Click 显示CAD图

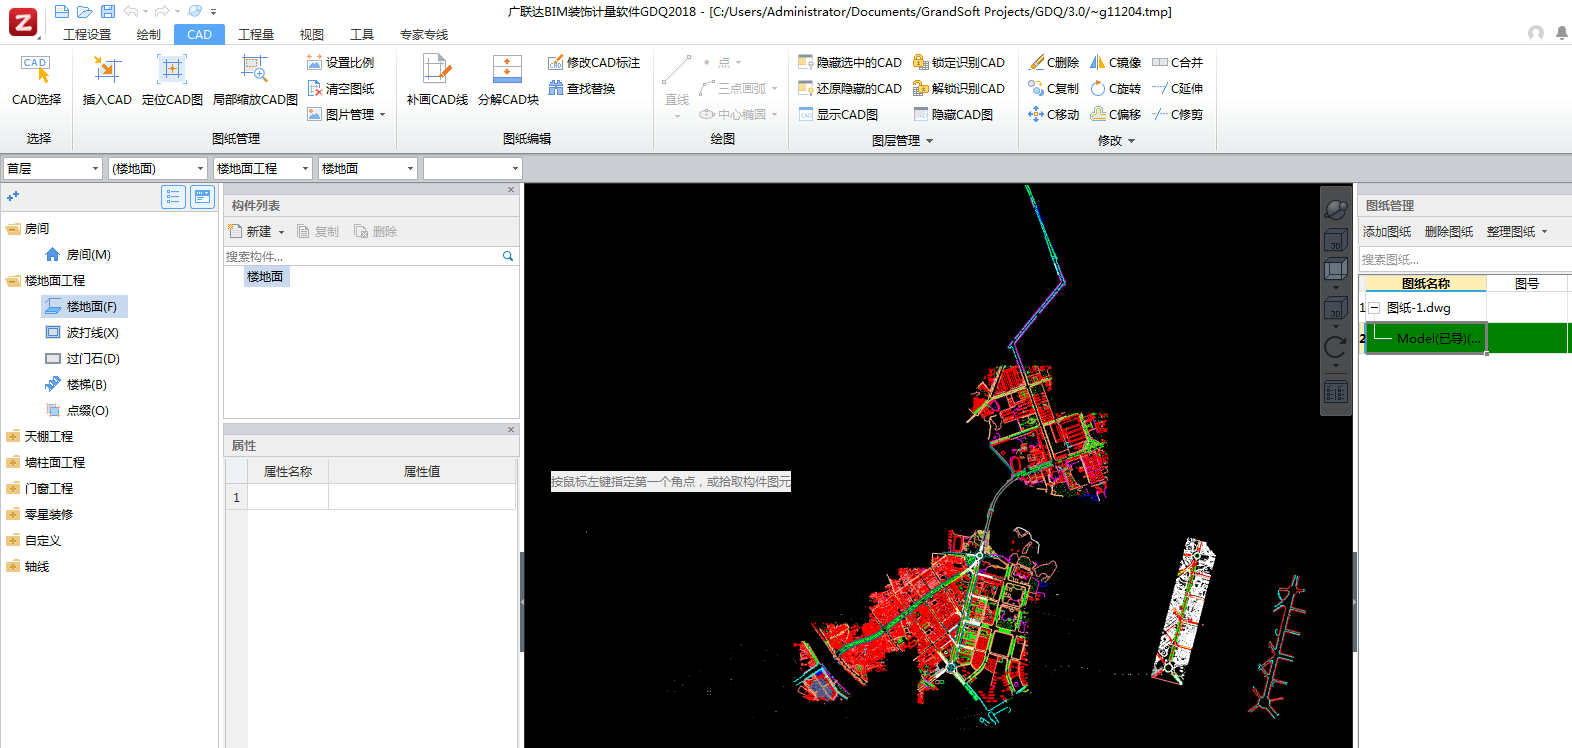coord(838,114)
